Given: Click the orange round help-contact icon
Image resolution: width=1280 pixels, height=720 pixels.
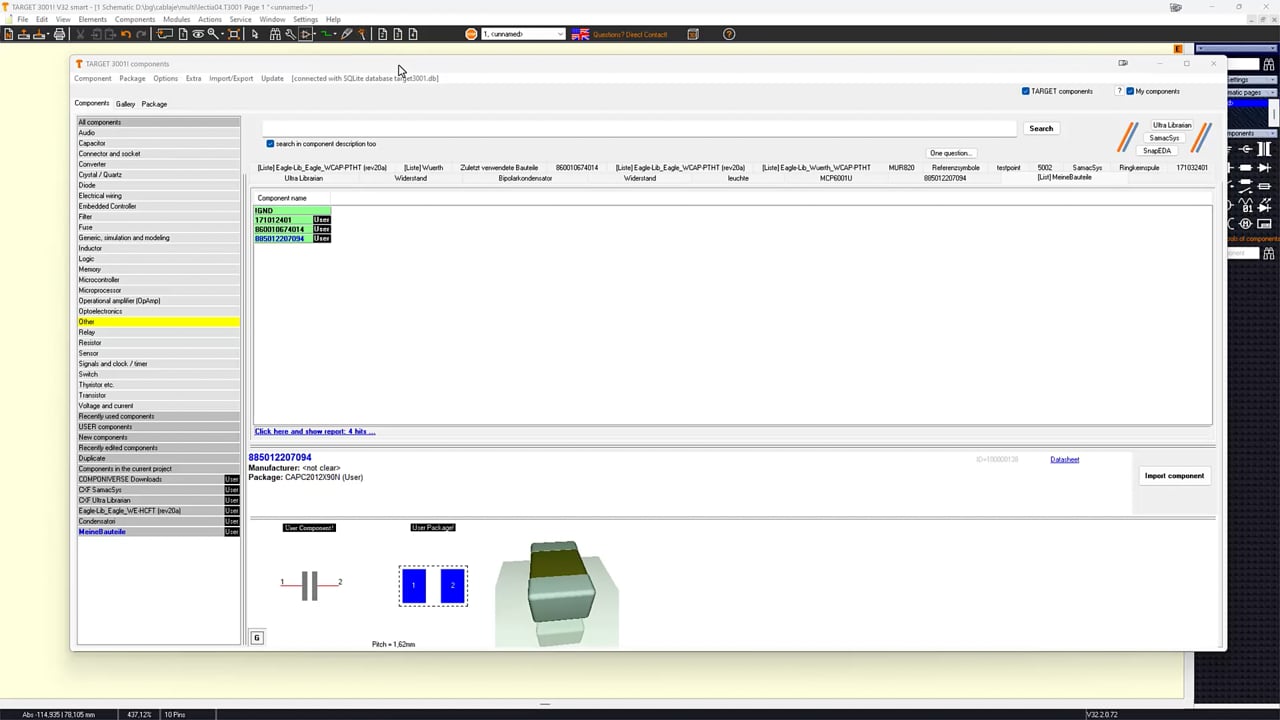Looking at the screenshot, I should tap(471, 34).
